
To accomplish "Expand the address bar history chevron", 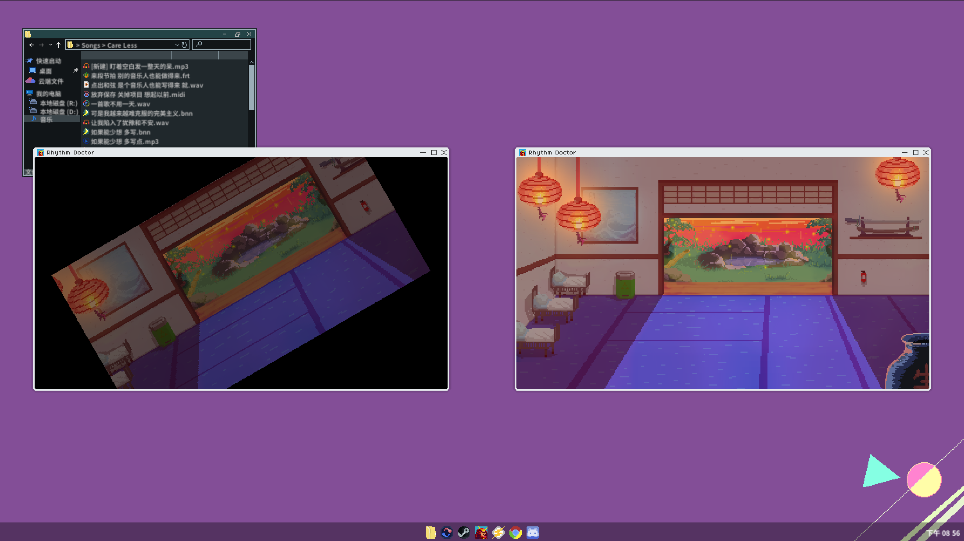I will 177,45.
